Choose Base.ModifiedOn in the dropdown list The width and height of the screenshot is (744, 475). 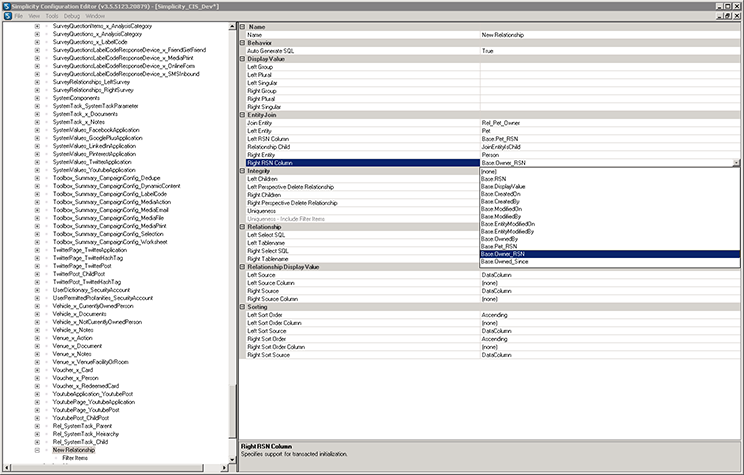(x=610, y=209)
